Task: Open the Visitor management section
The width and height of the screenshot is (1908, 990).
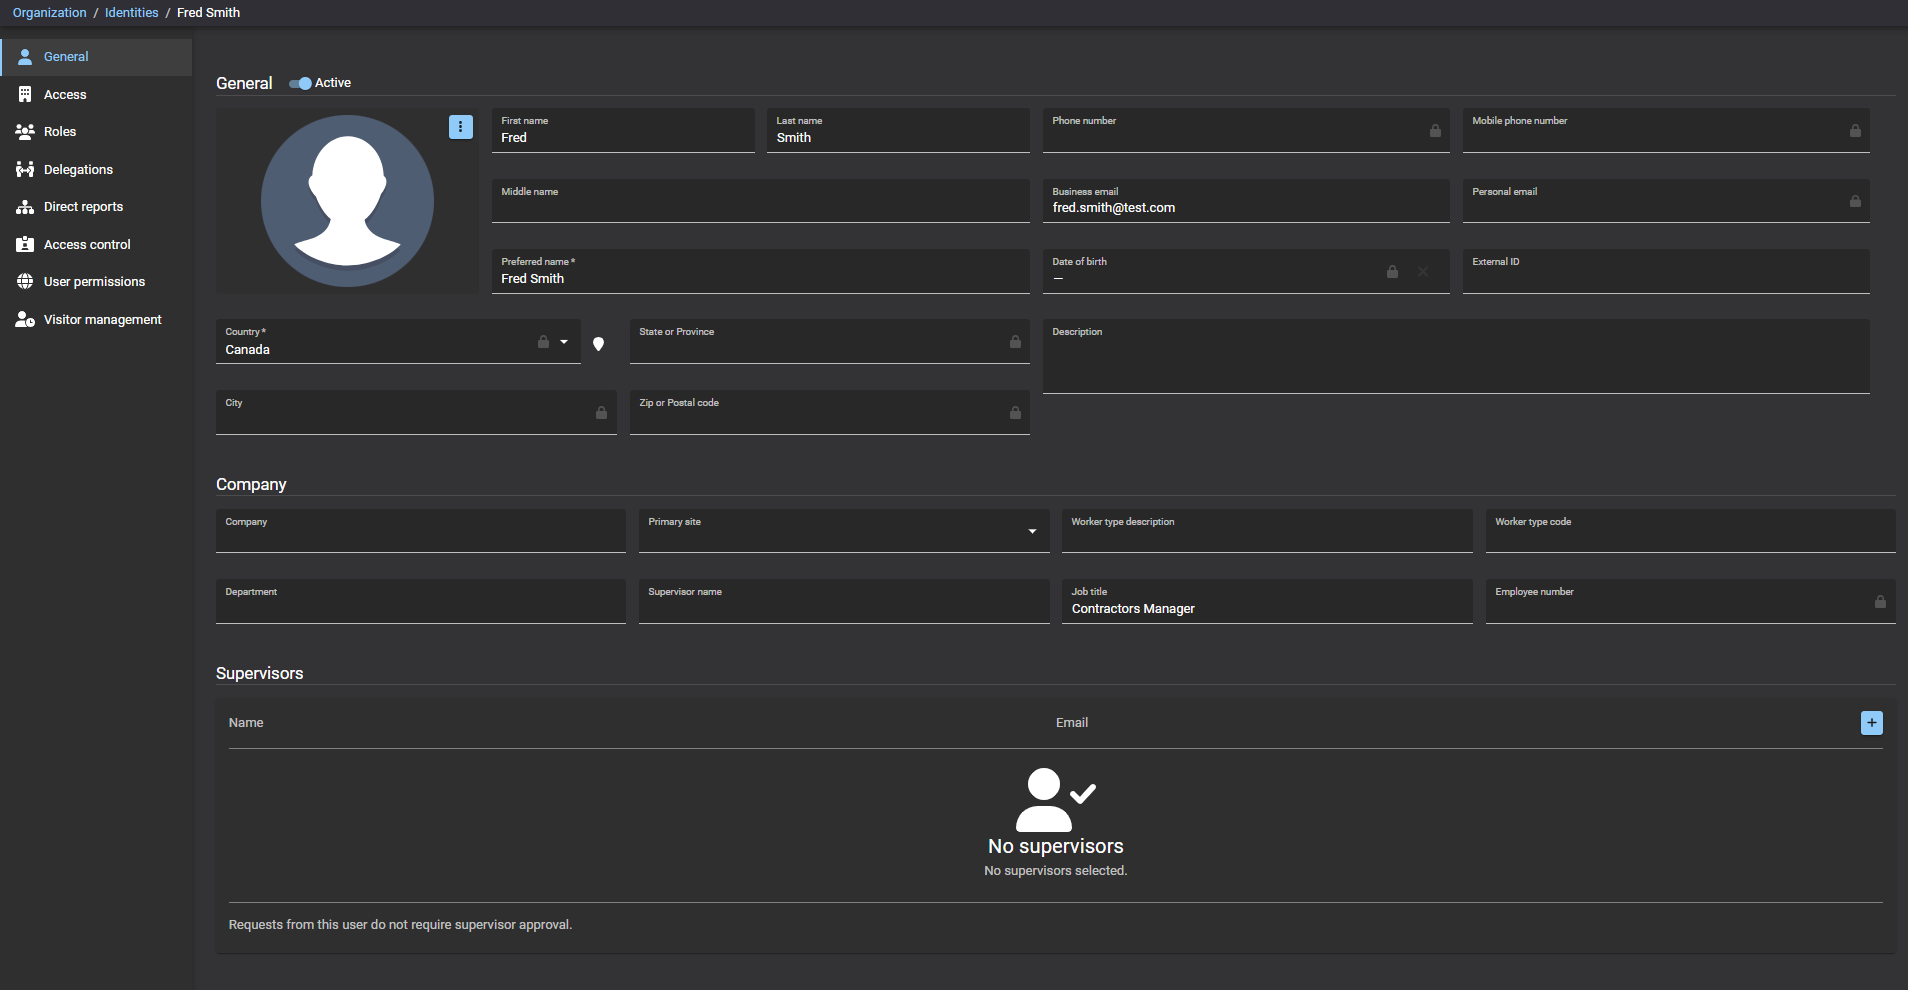Action: tap(96, 319)
